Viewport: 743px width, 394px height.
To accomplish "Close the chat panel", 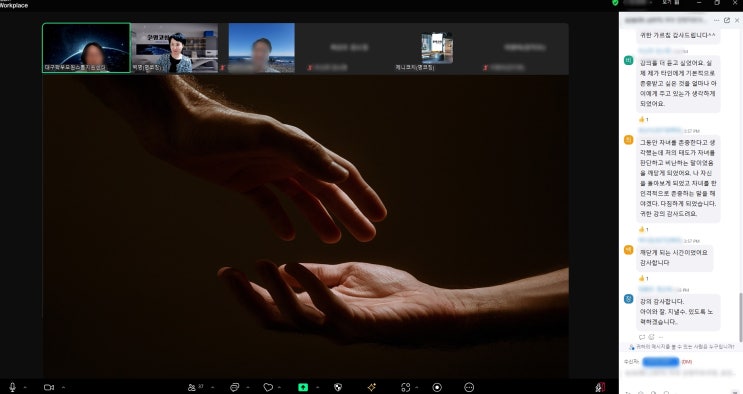I will click(737, 20).
